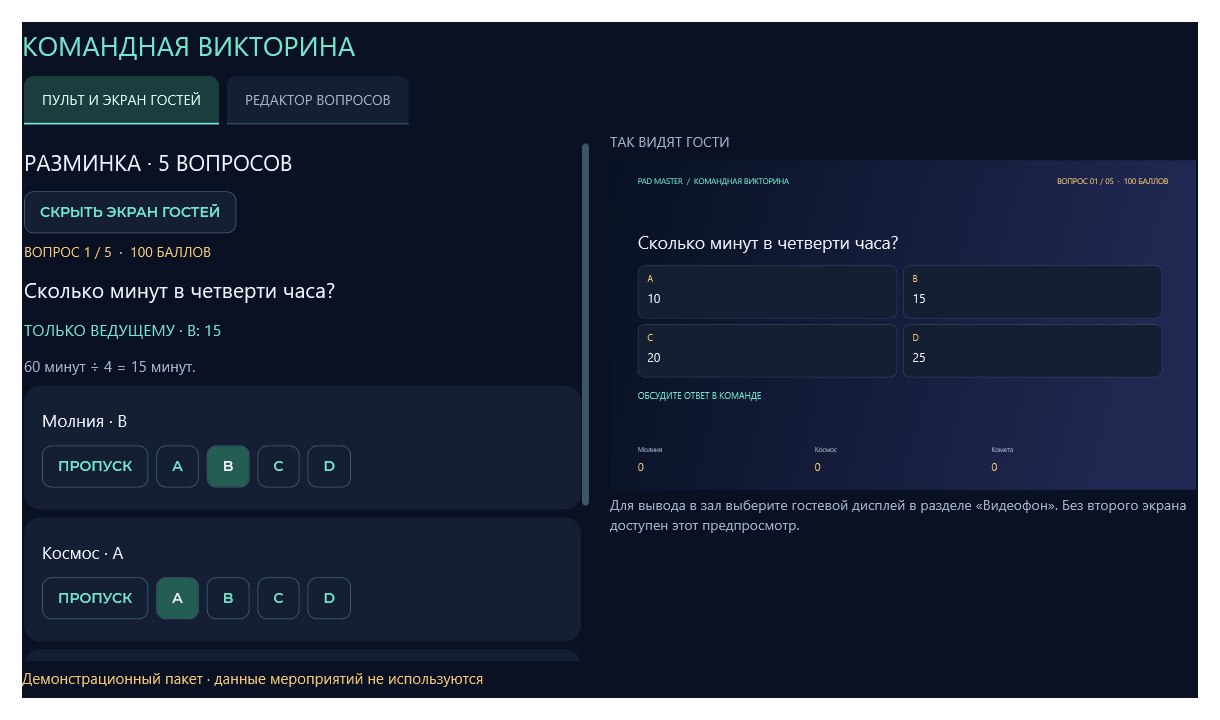The height and width of the screenshot is (720, 1220).
Task: Choose answer C for team Космос
Action: coord(278,598)
